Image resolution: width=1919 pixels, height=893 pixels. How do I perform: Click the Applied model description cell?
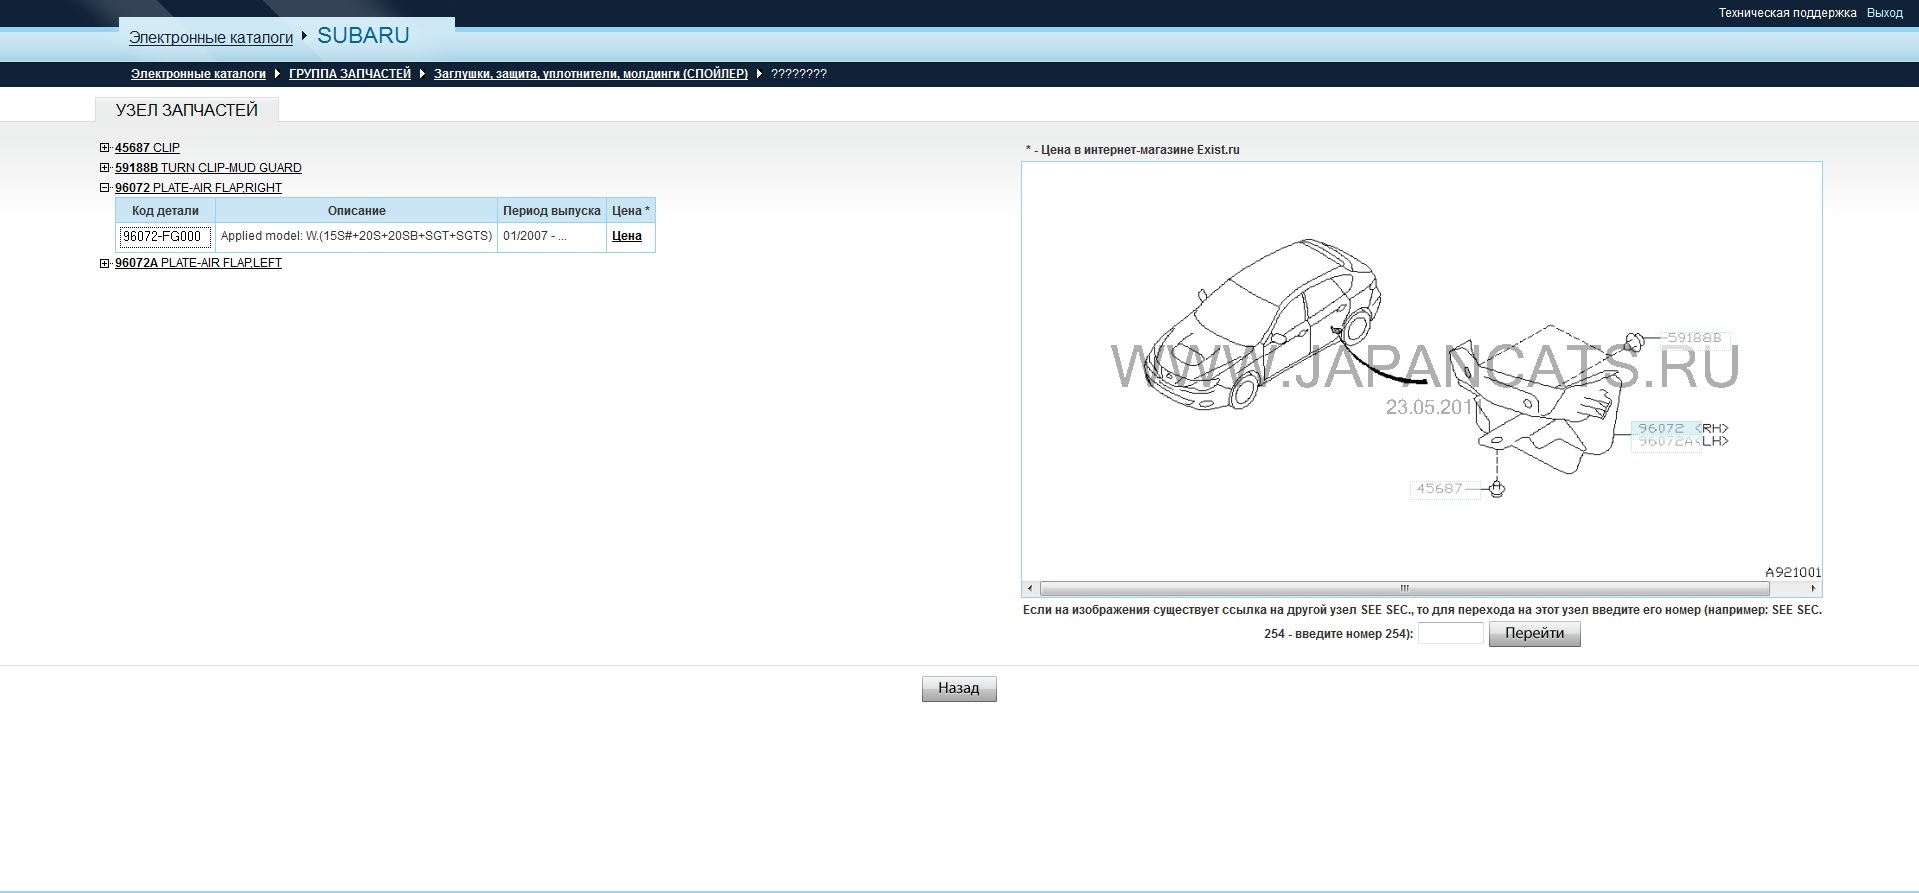coord(356,237)
